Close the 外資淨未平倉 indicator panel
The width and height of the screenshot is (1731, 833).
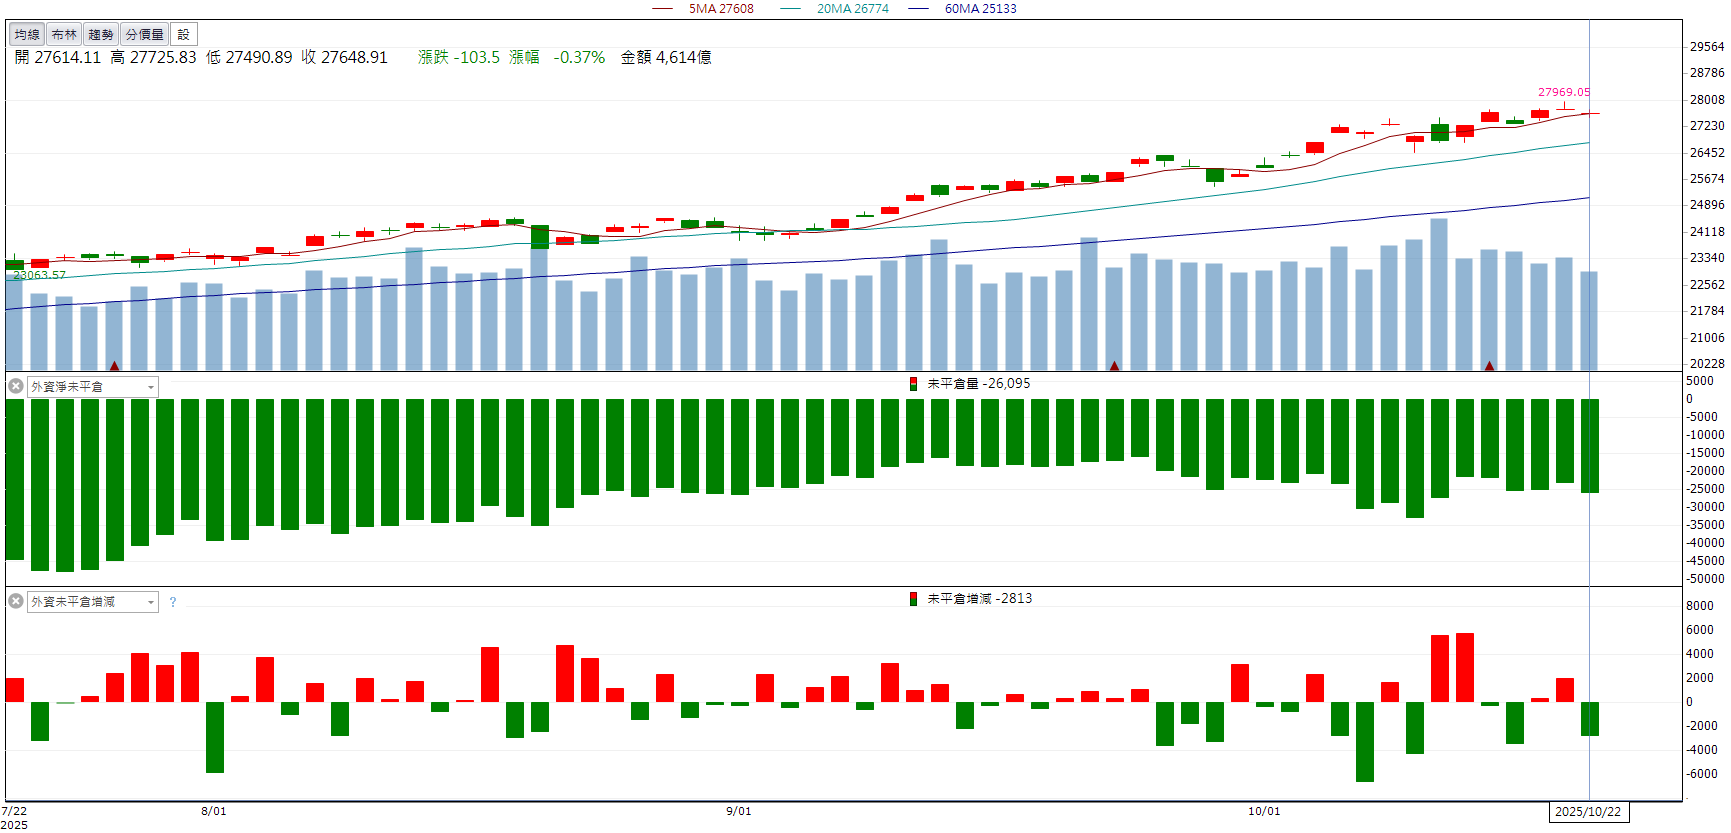pos(16,386)
